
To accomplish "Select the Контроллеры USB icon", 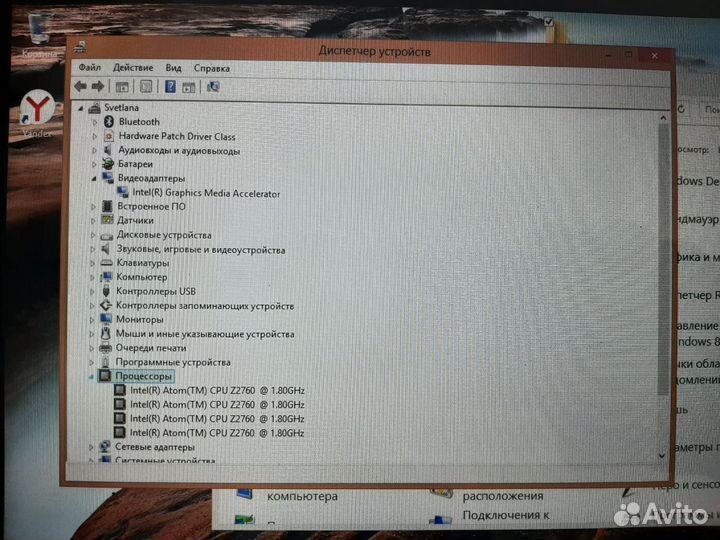I will tap(106, 291).
